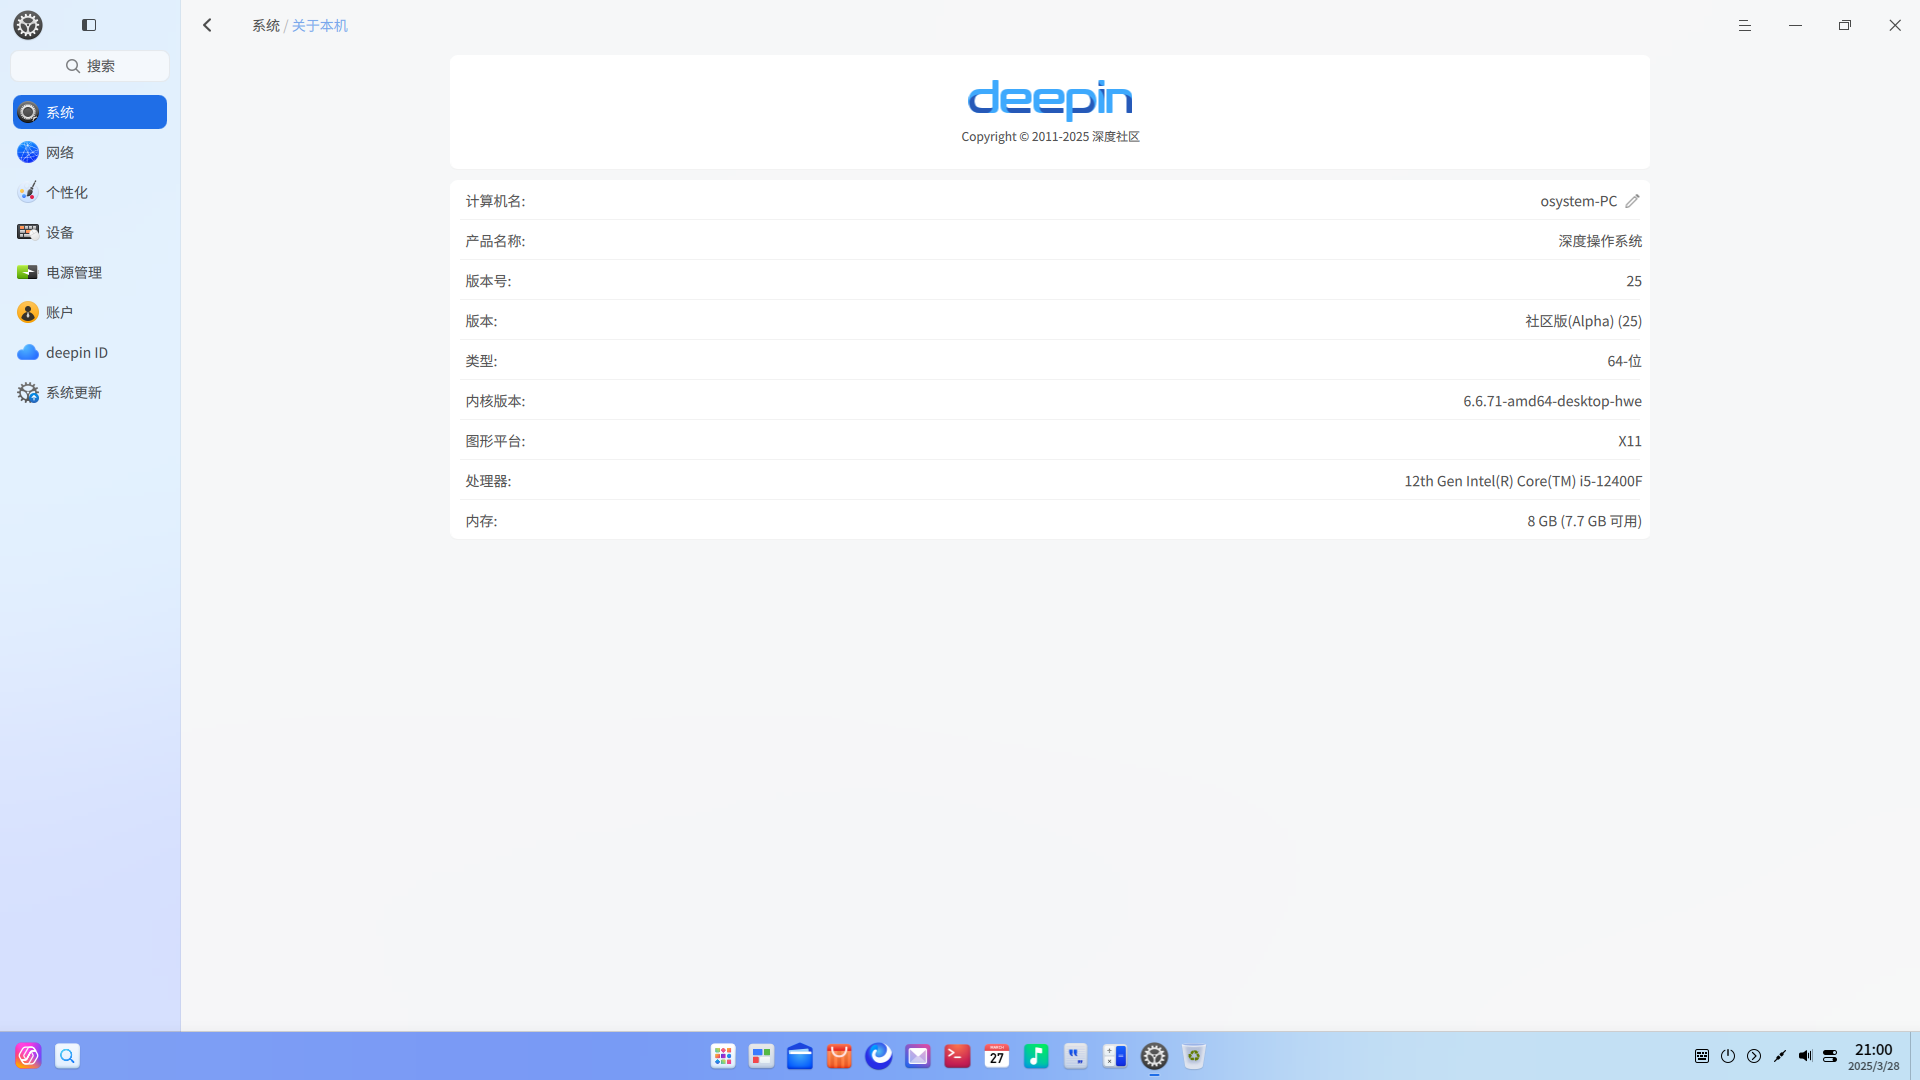Open 系统更新 settings
The height and width of the screenshot is (1080, 1920).
click(90, 392)
